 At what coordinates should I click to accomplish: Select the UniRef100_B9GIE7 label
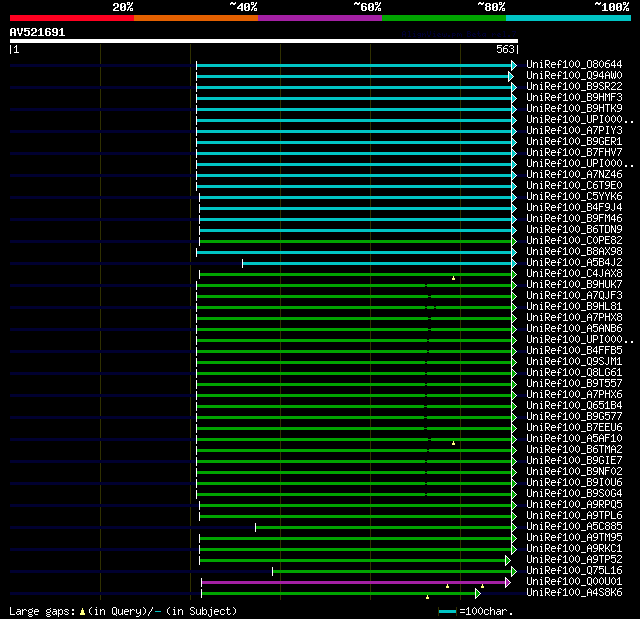tap(574, 461)
